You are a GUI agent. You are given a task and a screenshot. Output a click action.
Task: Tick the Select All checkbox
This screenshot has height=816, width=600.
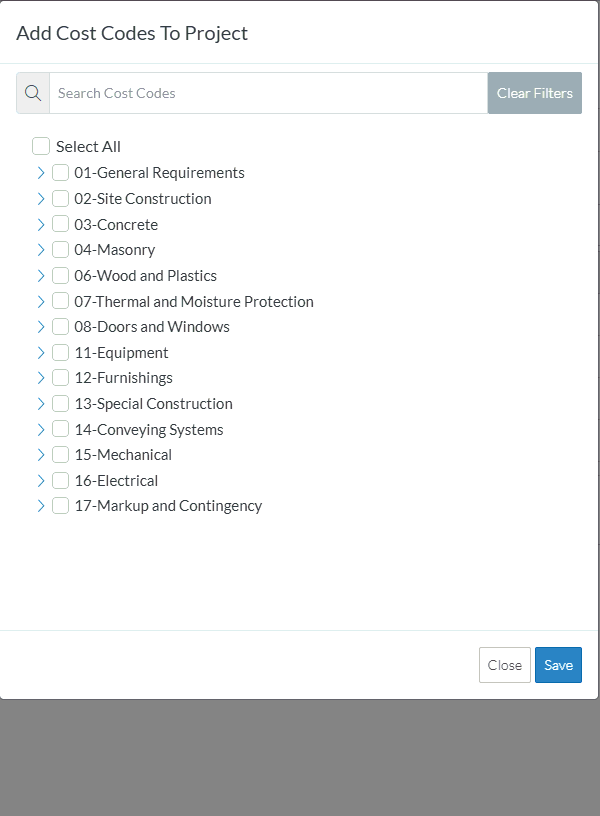(x=41, y=146)
